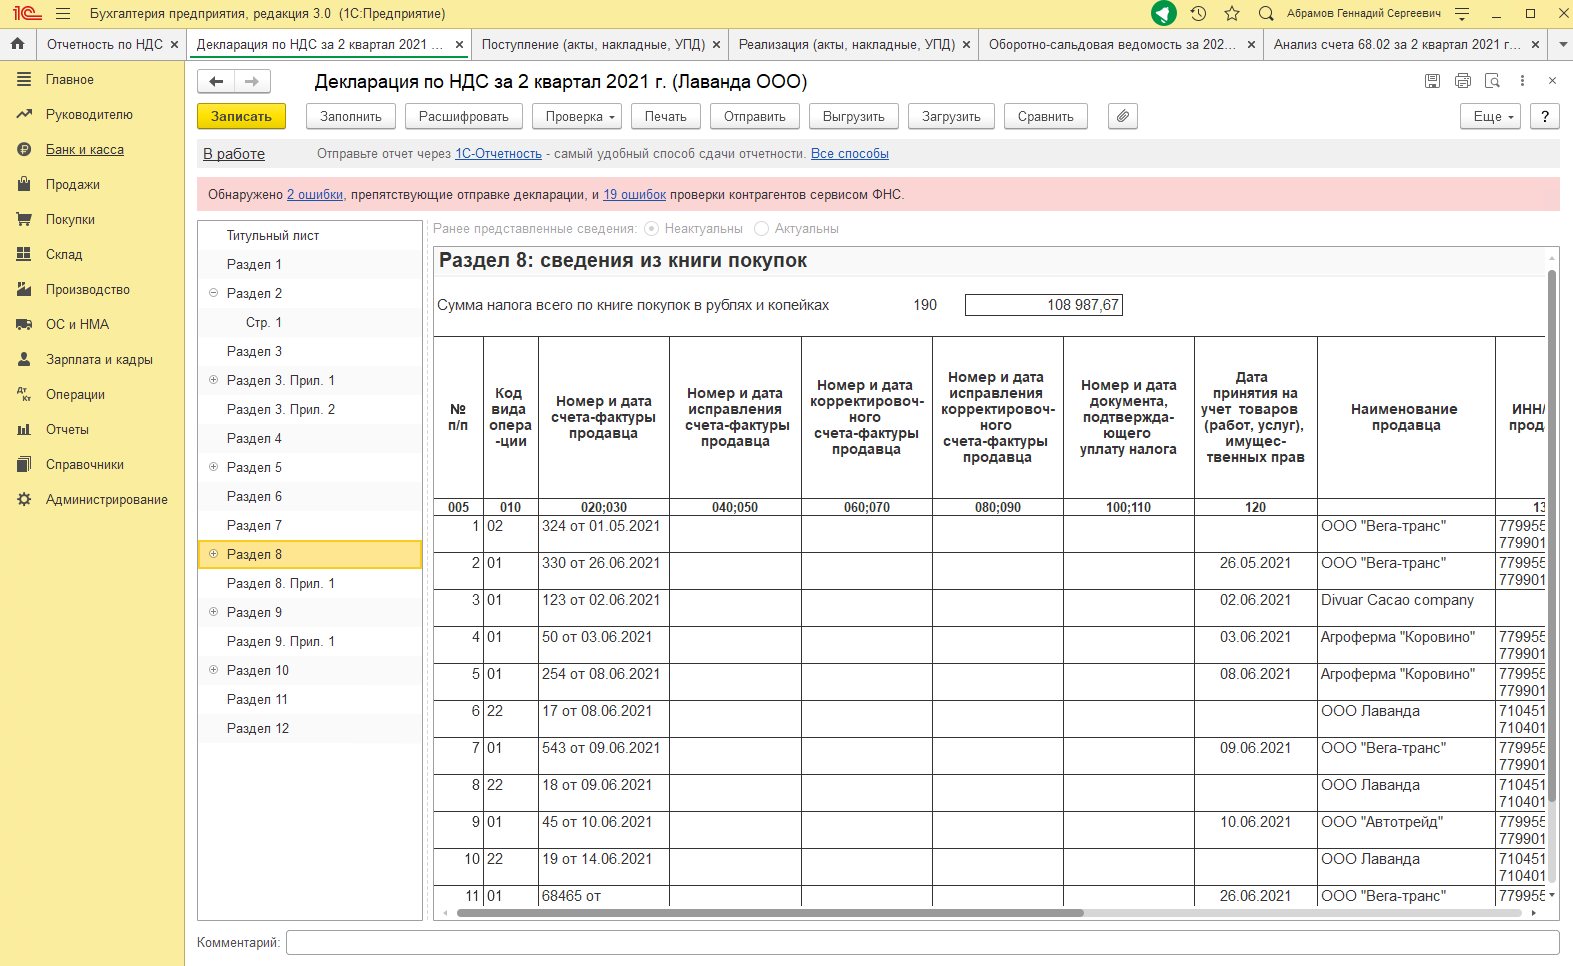Expand the Раздел 5 tree node

213,467
